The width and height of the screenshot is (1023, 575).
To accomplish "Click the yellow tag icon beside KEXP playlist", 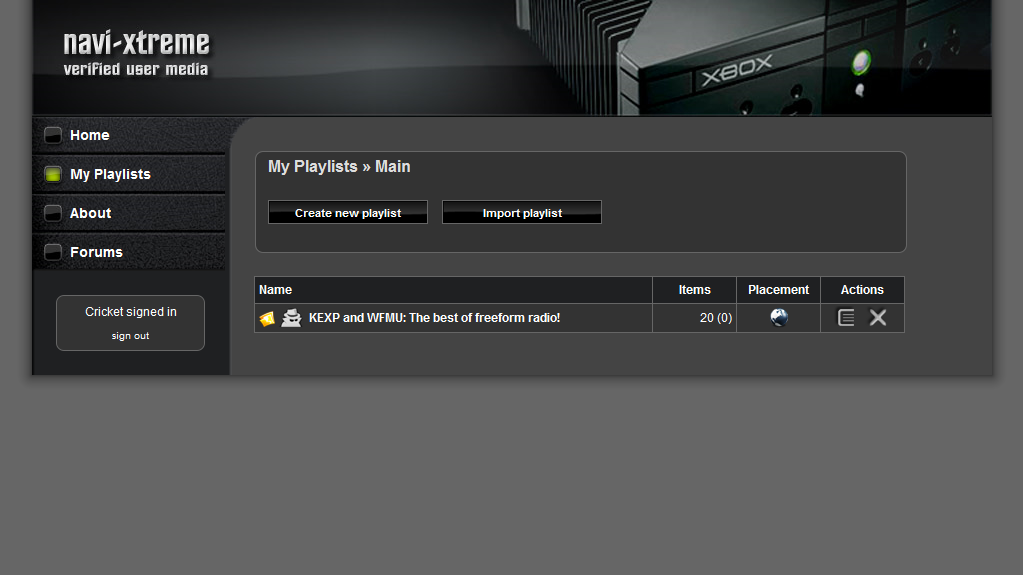I will click(267, 319).
